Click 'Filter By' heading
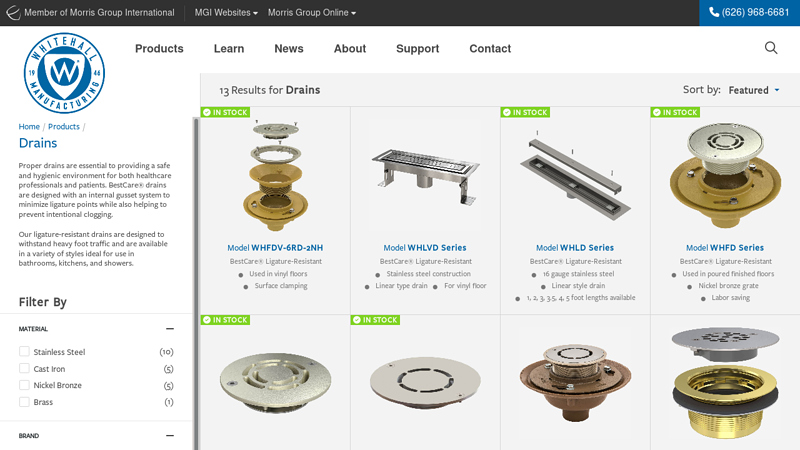The image size is (800, 450). point(43,302)
